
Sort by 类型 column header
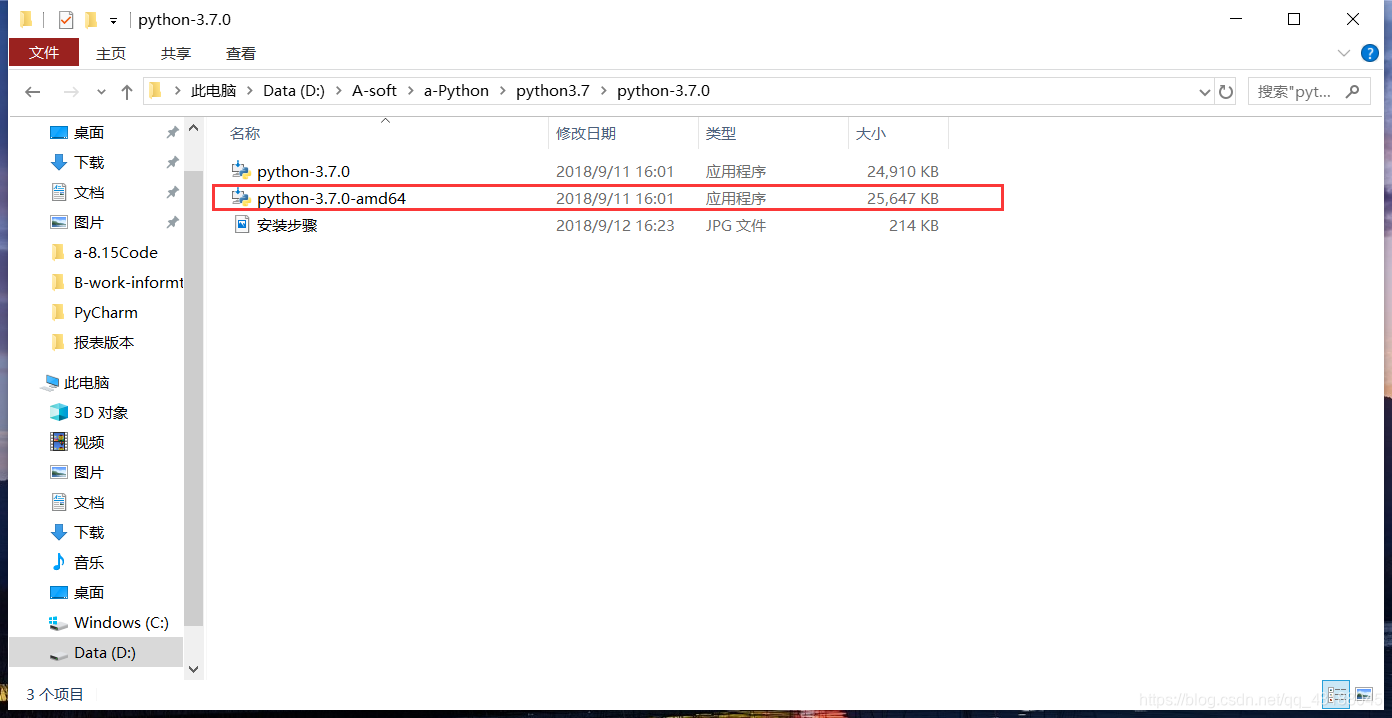tap(720, 133)
